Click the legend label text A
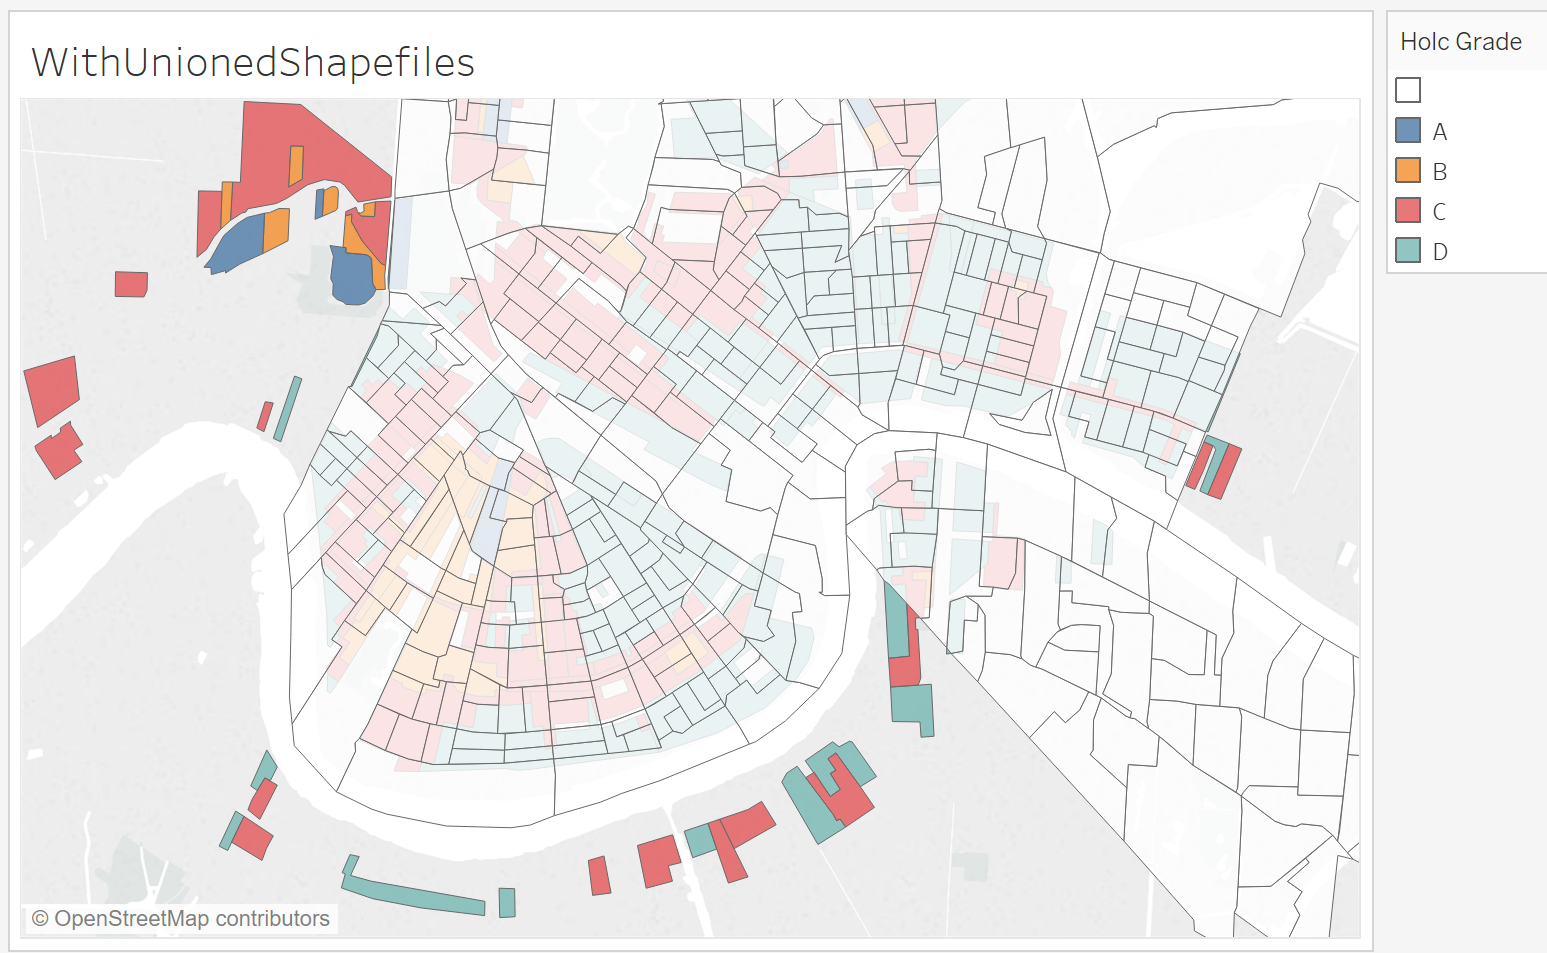This screenshot has width=1547, height=953. click(x=1438, y=130)
